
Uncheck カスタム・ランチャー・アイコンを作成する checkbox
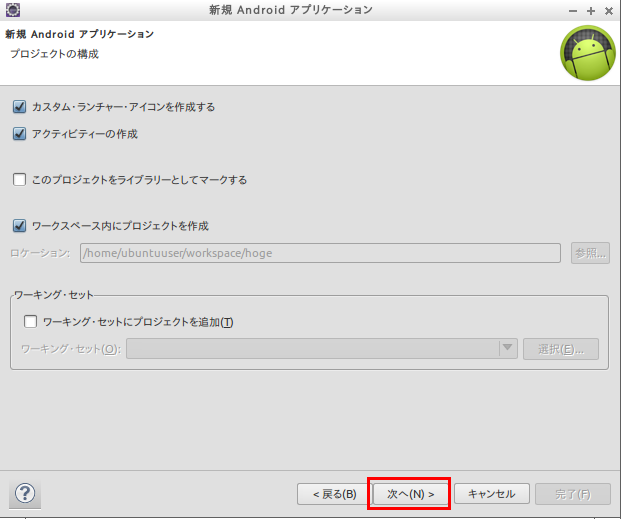tap(19, 107)
